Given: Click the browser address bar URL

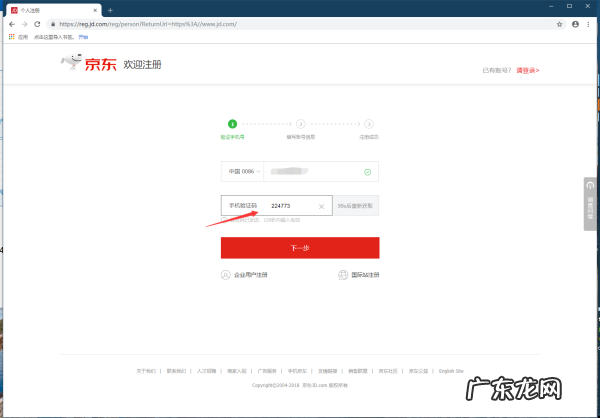Looking at the screenshot, I should point(200,23).
